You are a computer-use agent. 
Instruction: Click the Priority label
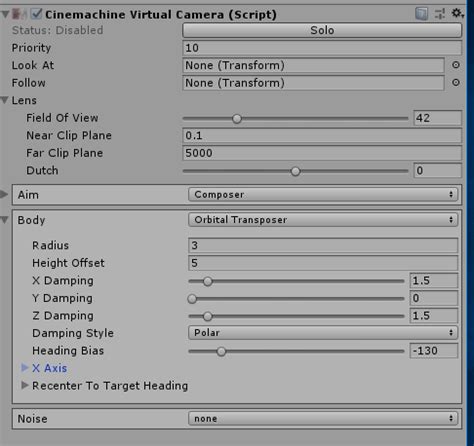pos(31,48)
